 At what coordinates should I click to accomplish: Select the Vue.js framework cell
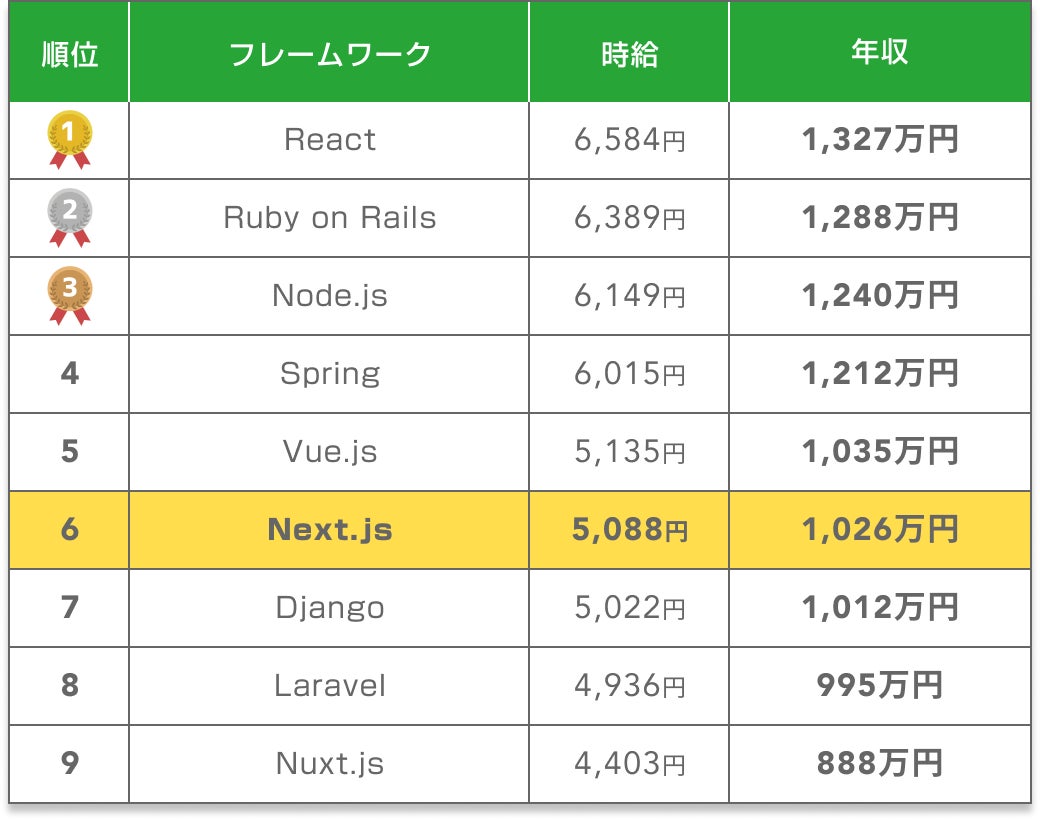click(330, 451)
